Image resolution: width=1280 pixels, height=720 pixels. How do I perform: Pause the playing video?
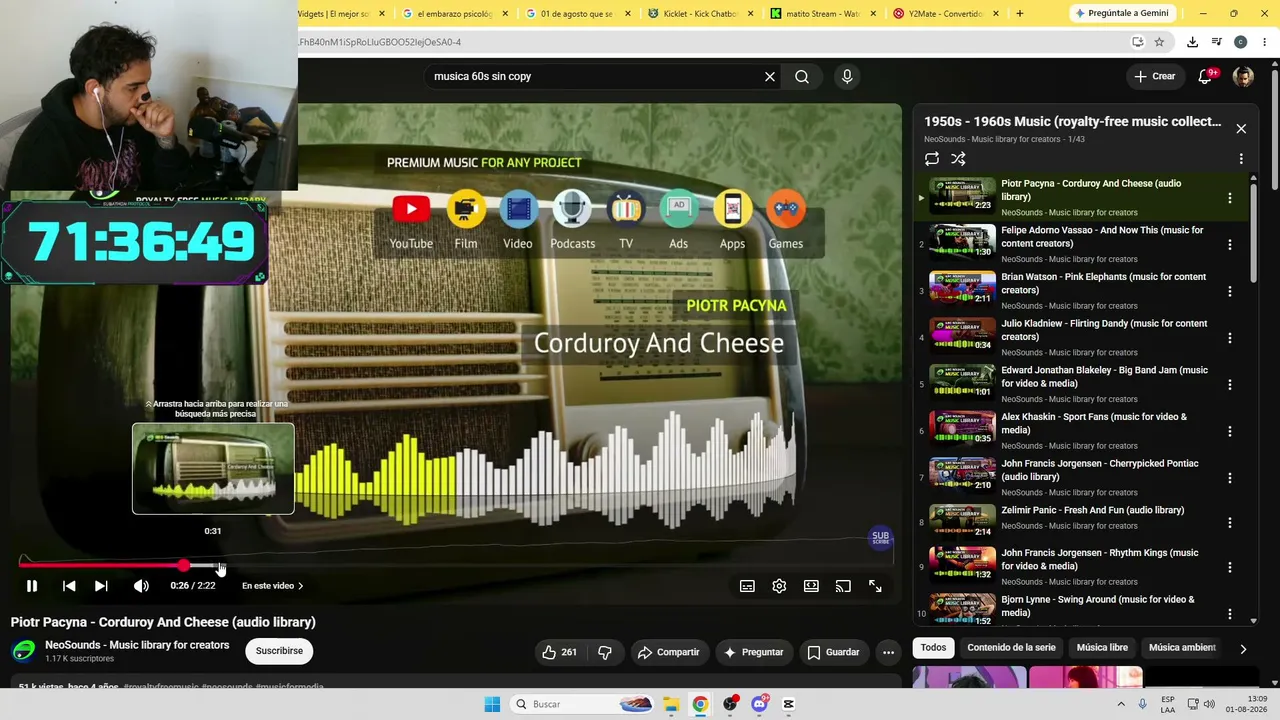[x=32, y=586]
